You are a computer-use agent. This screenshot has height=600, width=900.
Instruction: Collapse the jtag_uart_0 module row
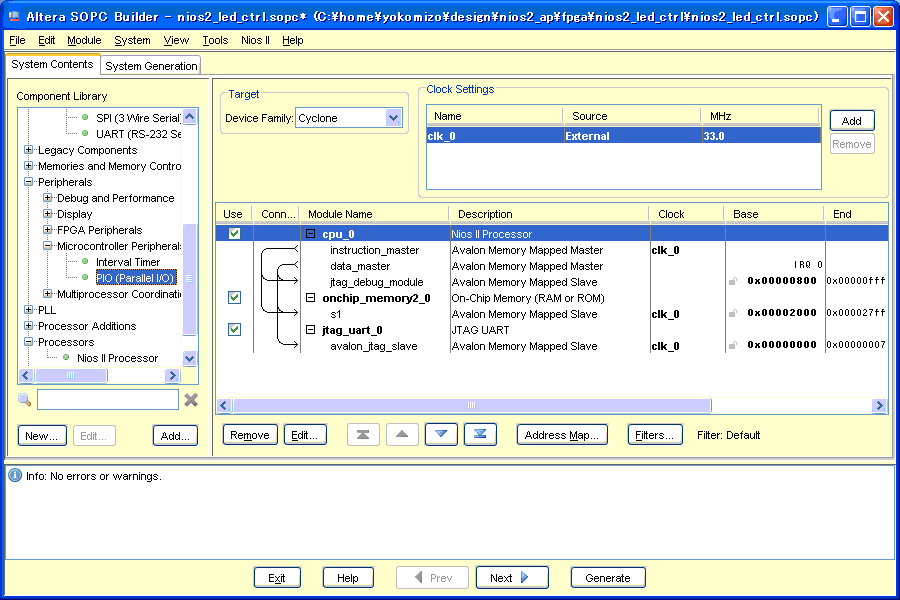311,330
